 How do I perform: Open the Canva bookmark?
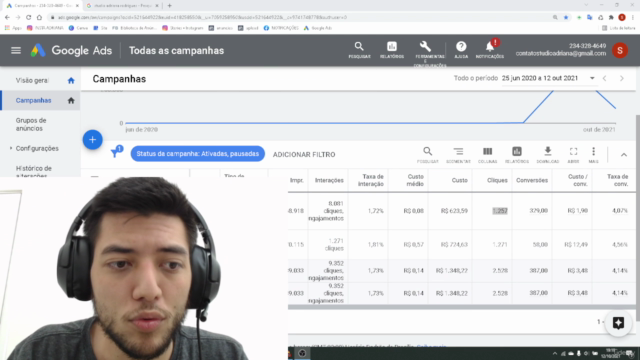(78, 28)
